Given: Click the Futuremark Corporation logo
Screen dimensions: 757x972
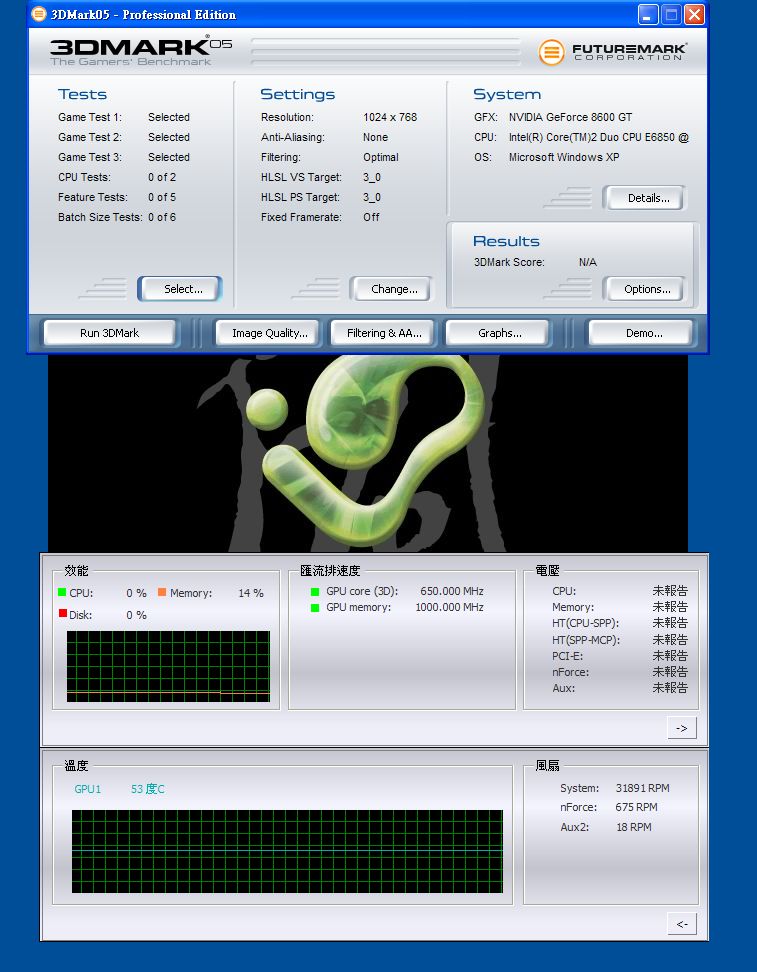Looking at the screenshot, I should pos(612,52).
